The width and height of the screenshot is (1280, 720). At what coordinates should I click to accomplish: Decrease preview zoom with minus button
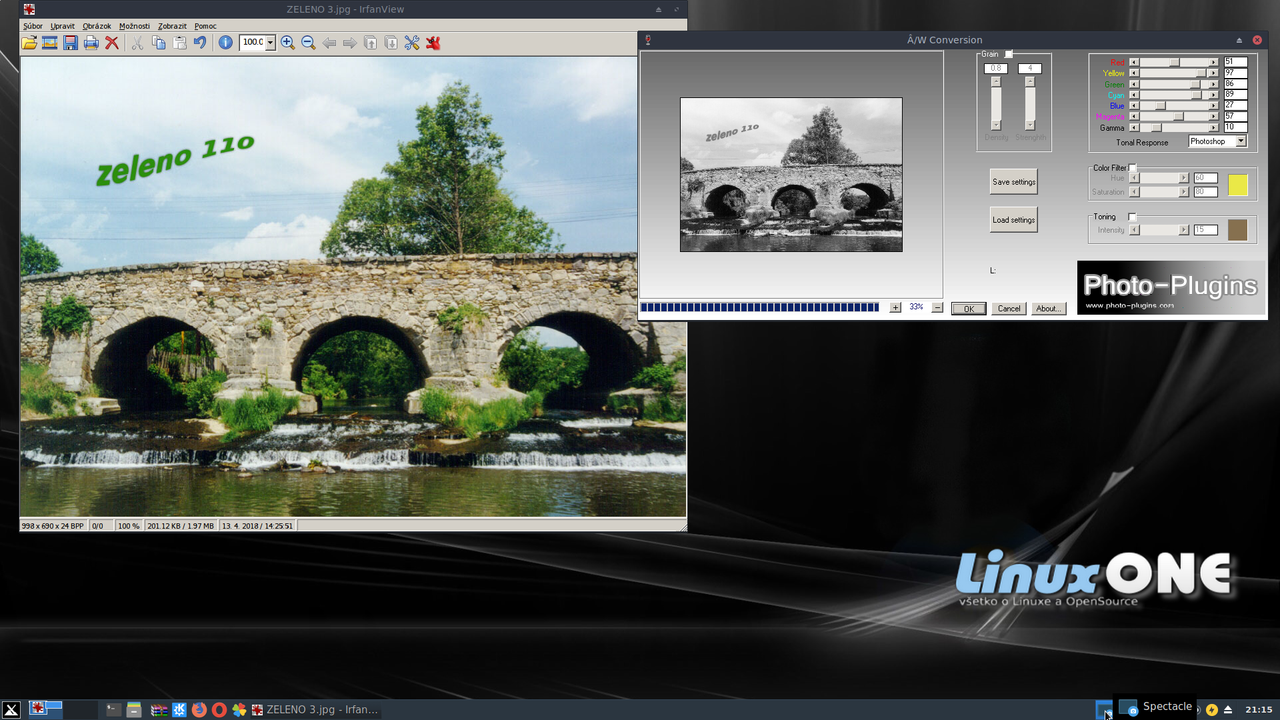coord(937,307)
